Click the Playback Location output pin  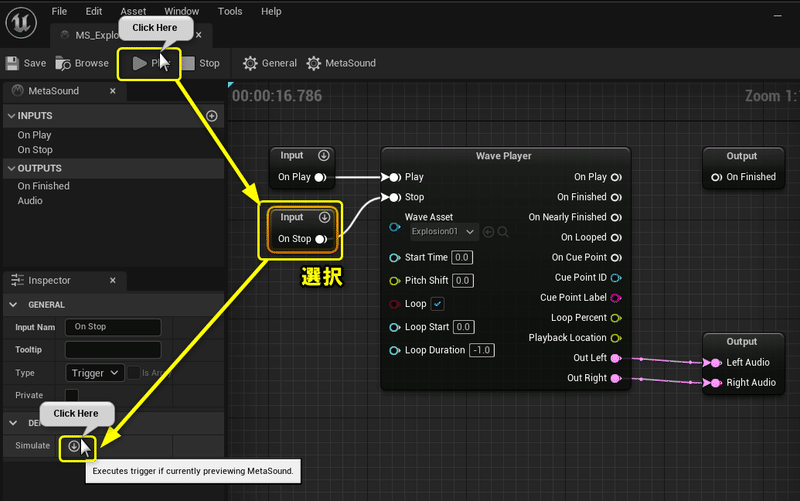point(616,338)
